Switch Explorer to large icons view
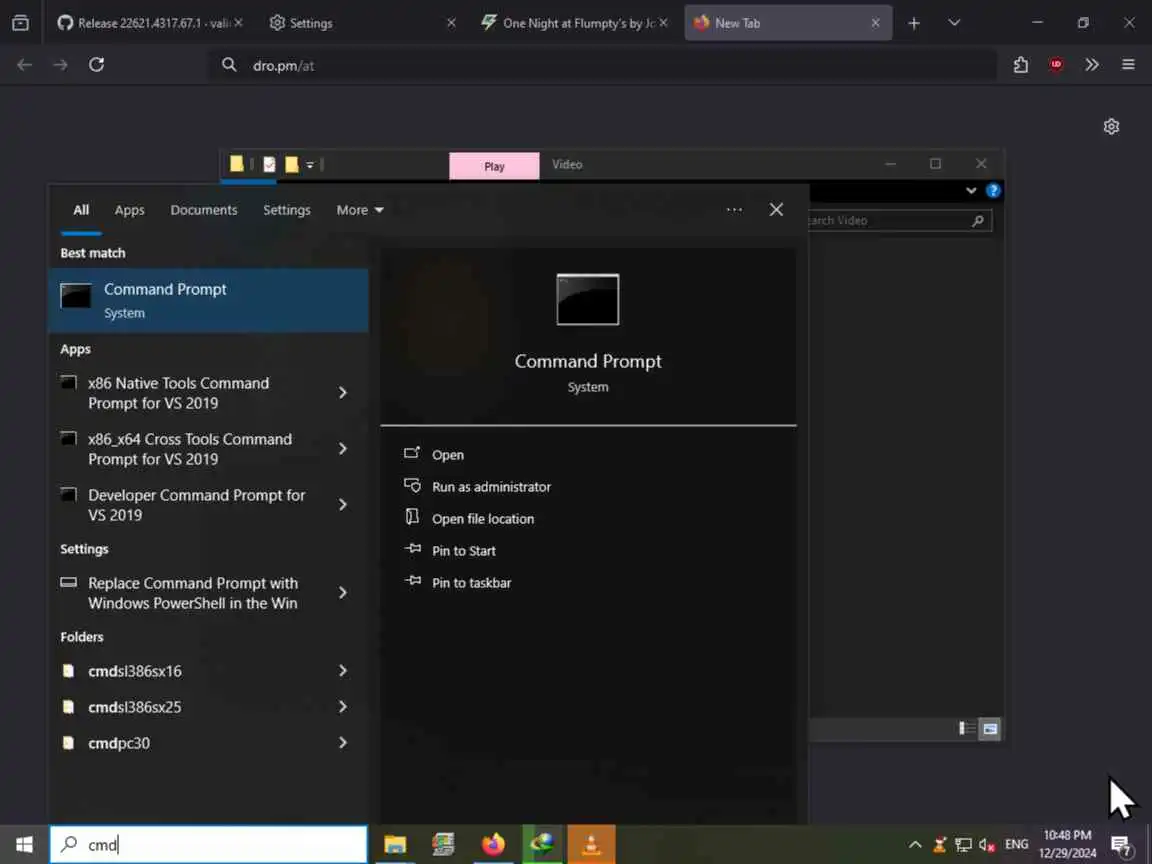Image resolution: width=1152 pixels, height=864 pixels. [x=990, y=728]
